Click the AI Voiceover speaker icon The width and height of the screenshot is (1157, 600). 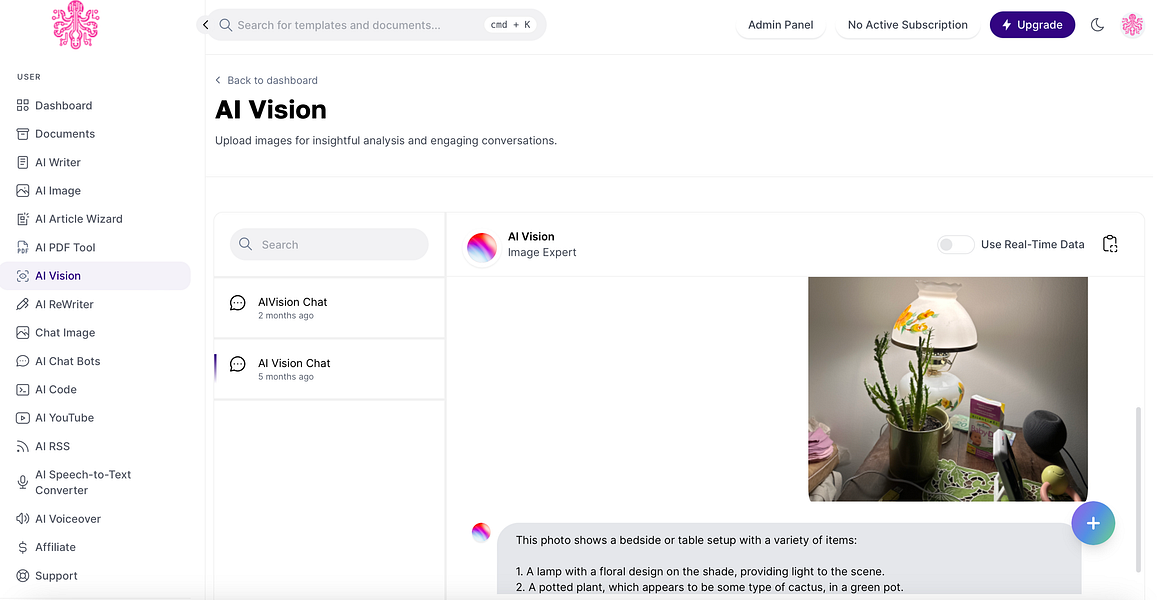pyautogui.click(x=23, y=519)
